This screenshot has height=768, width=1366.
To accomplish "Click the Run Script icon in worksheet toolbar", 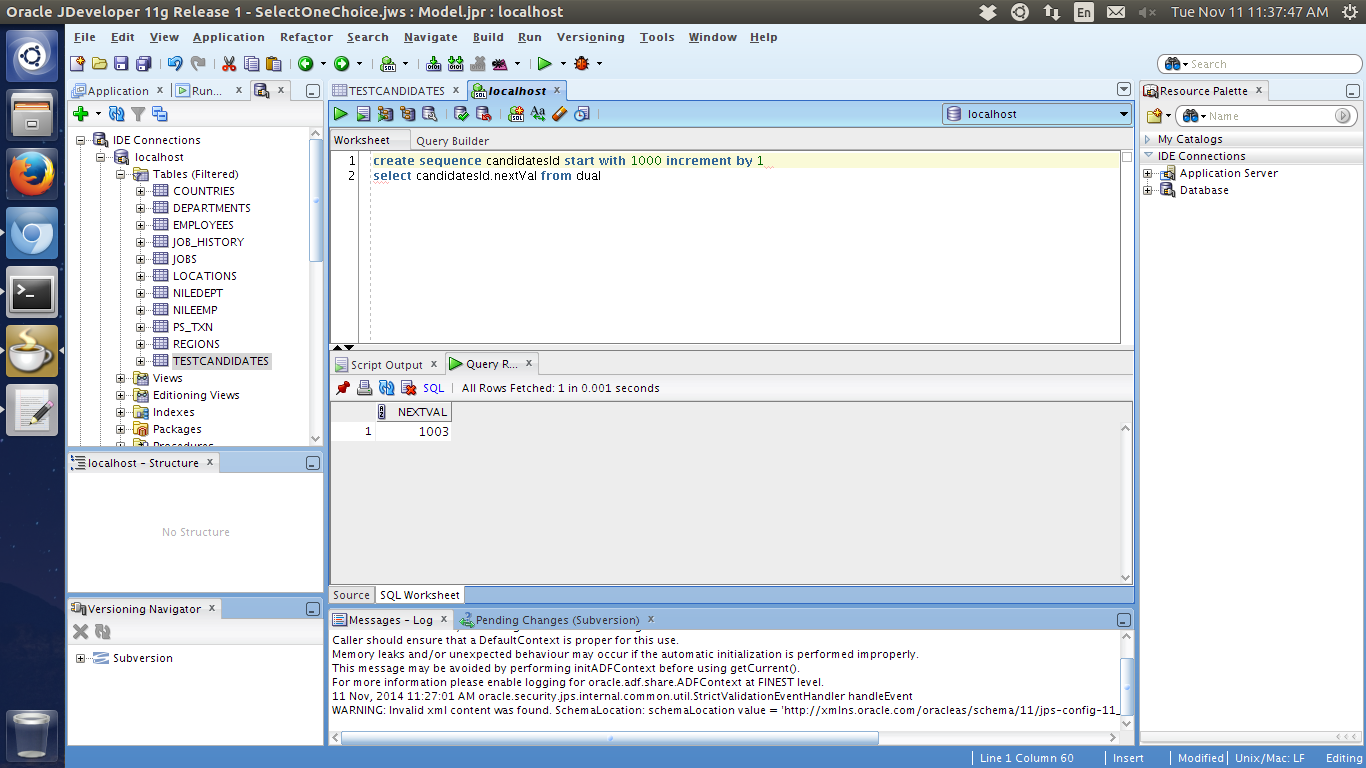I will click(363, 114).
